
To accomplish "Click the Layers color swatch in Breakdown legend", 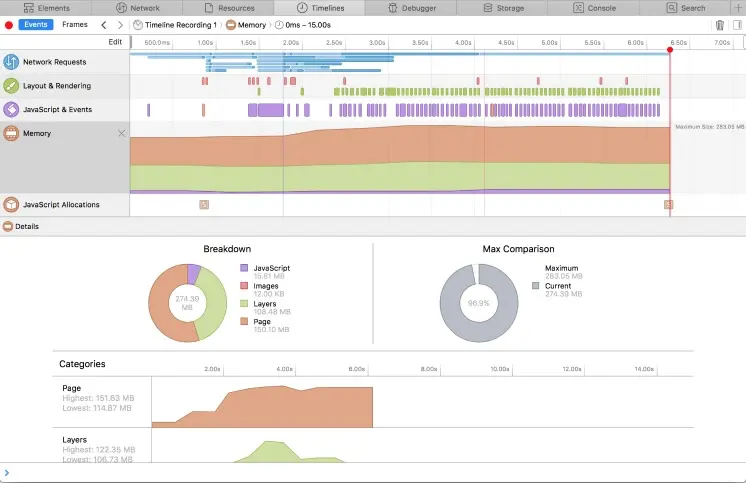I will pyautogui.click(x=244, y=304).
